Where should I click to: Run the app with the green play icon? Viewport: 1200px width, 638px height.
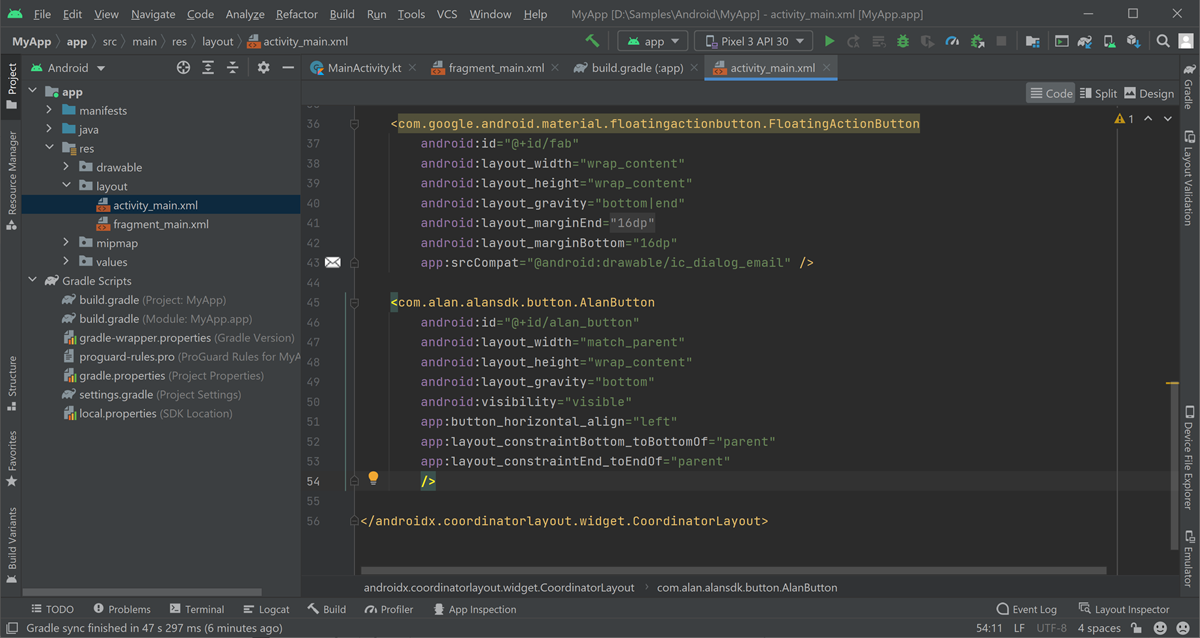[x=830, y=42]
